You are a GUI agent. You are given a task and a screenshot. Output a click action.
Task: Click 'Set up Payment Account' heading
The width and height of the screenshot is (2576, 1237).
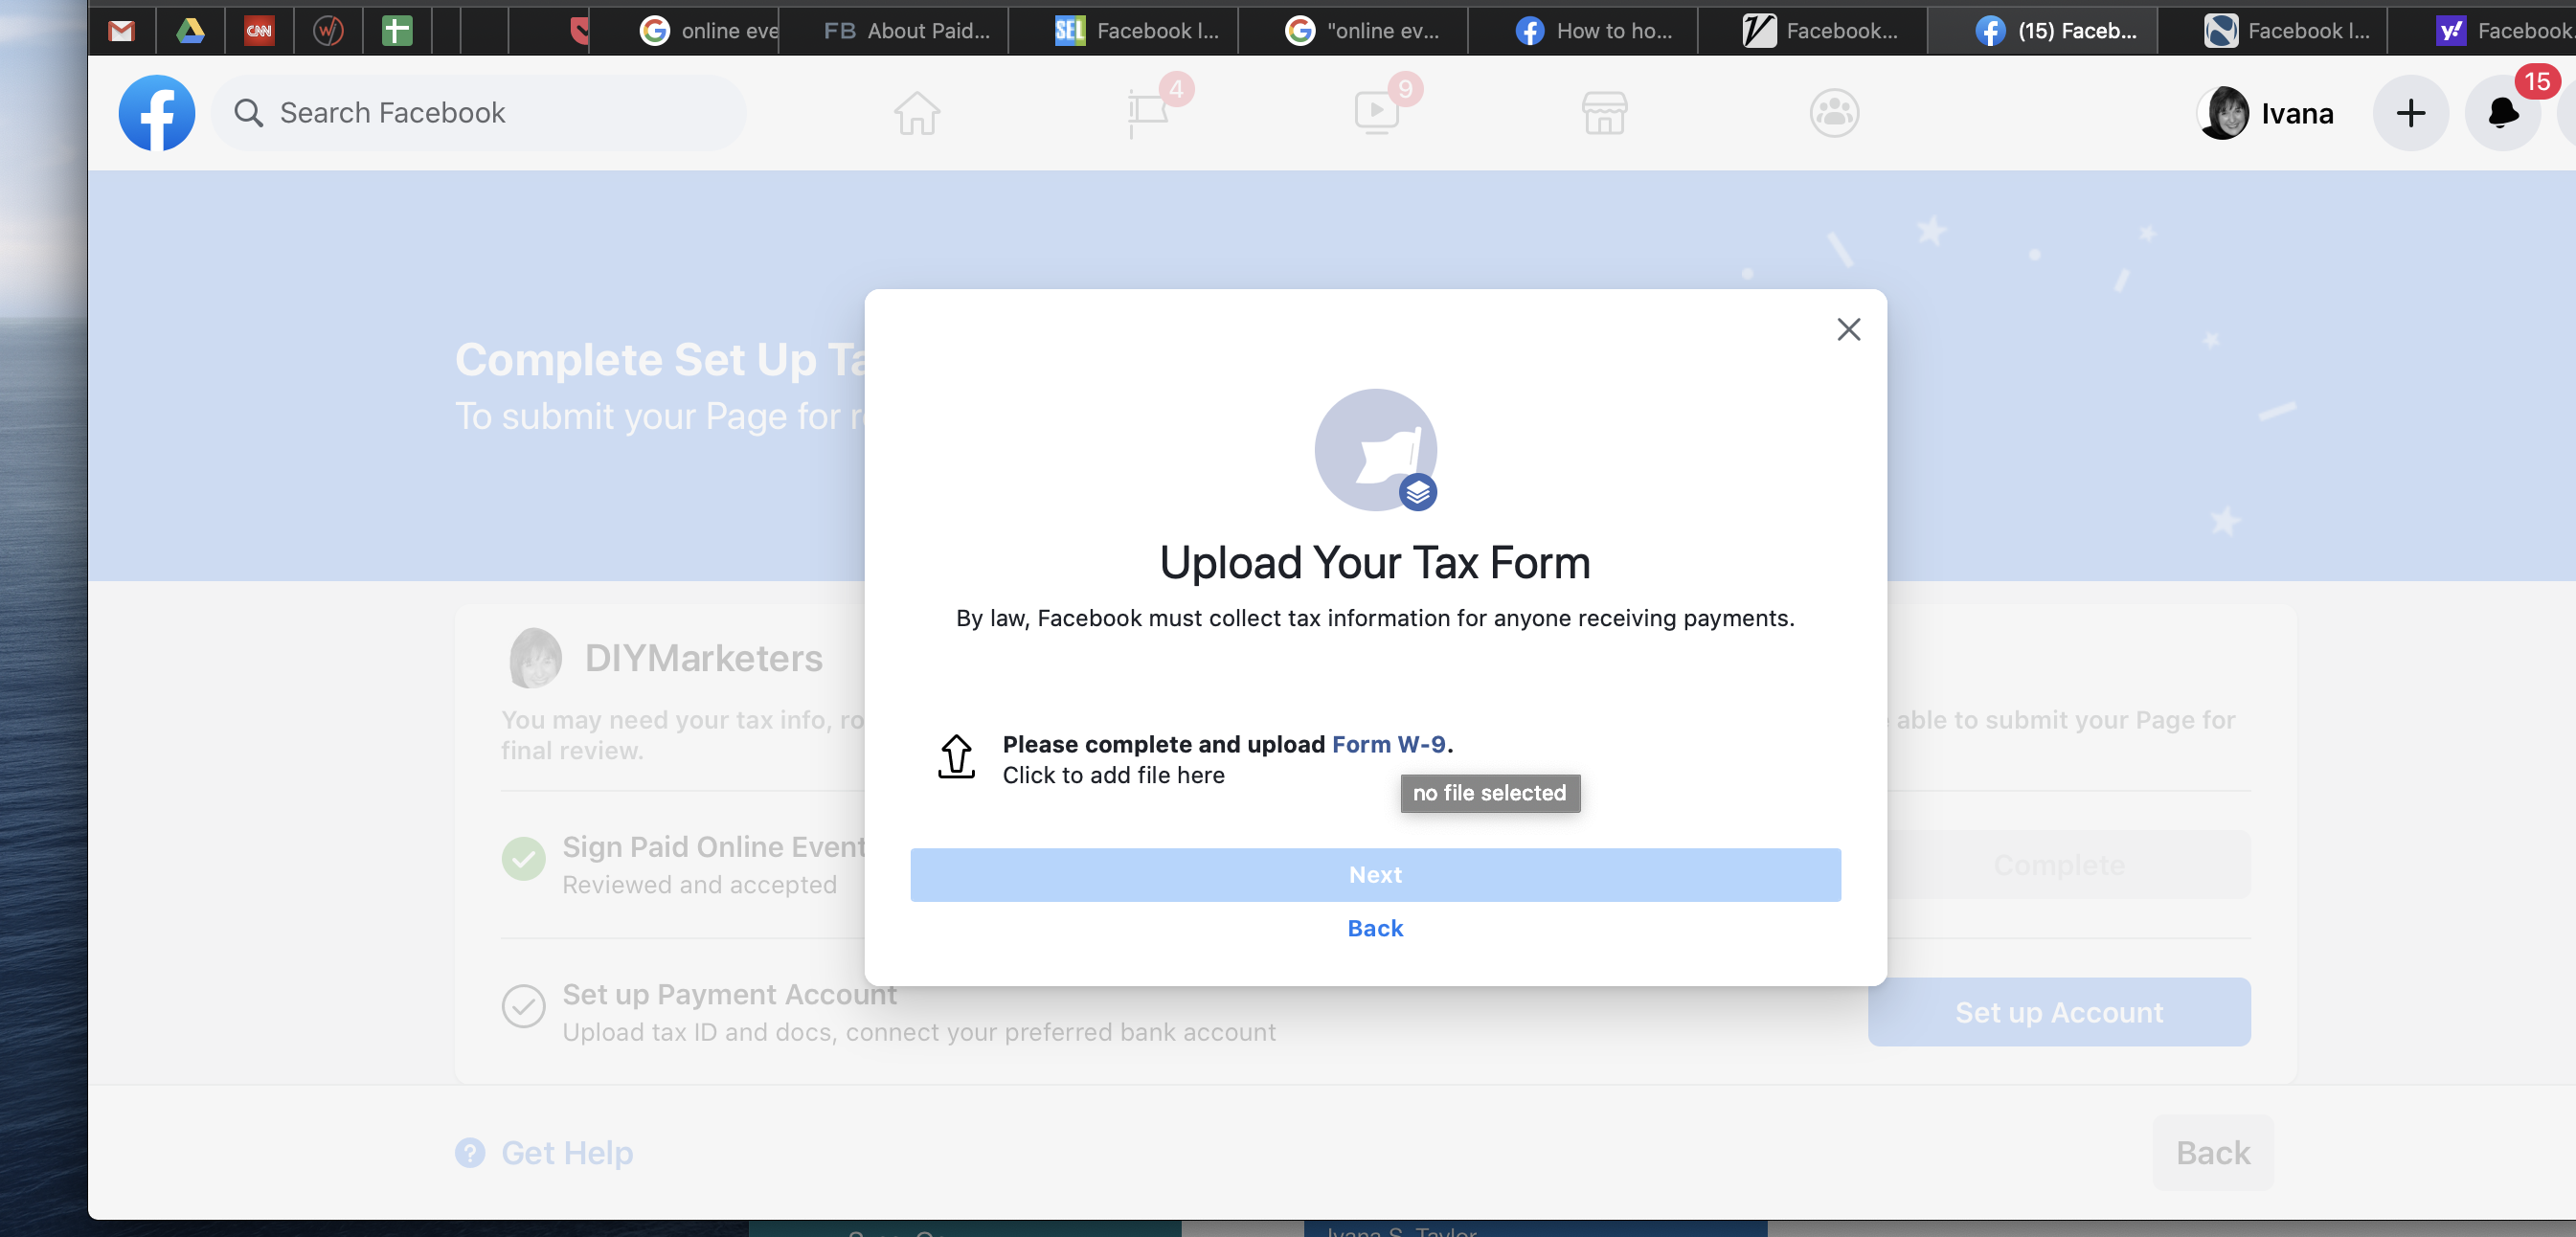[729, 995]
